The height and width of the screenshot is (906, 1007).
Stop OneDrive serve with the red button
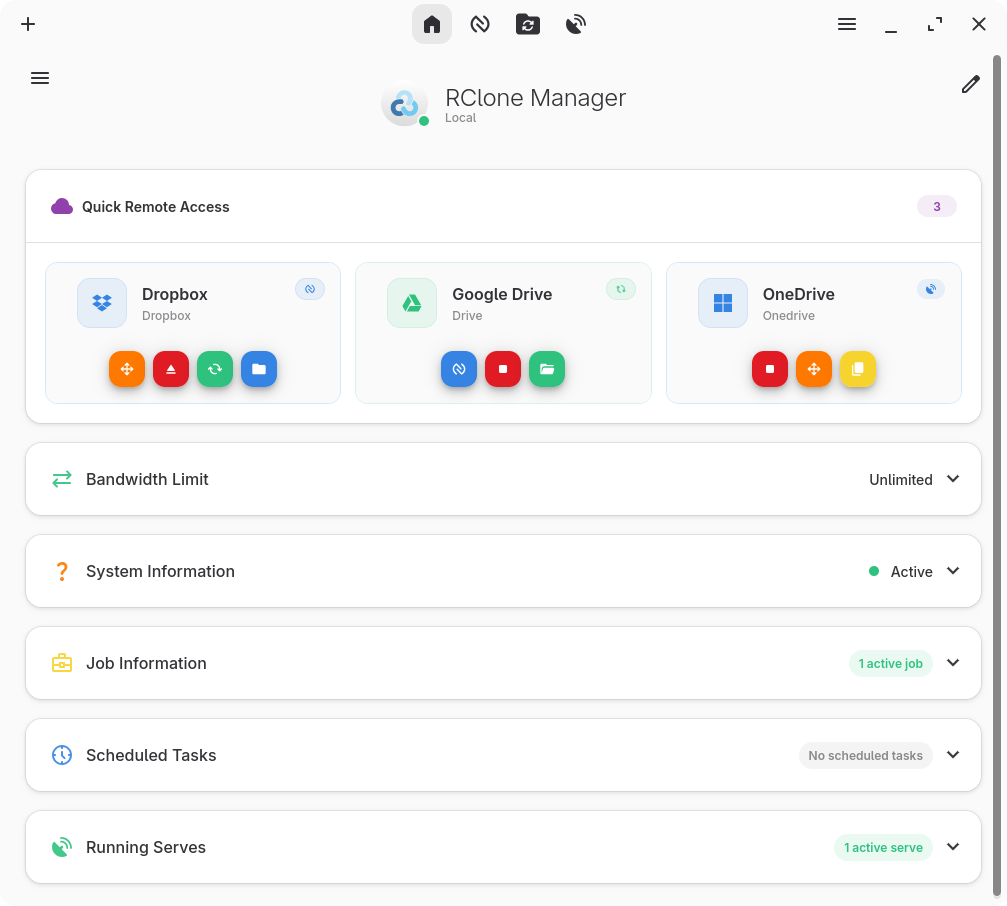point(770,369)
